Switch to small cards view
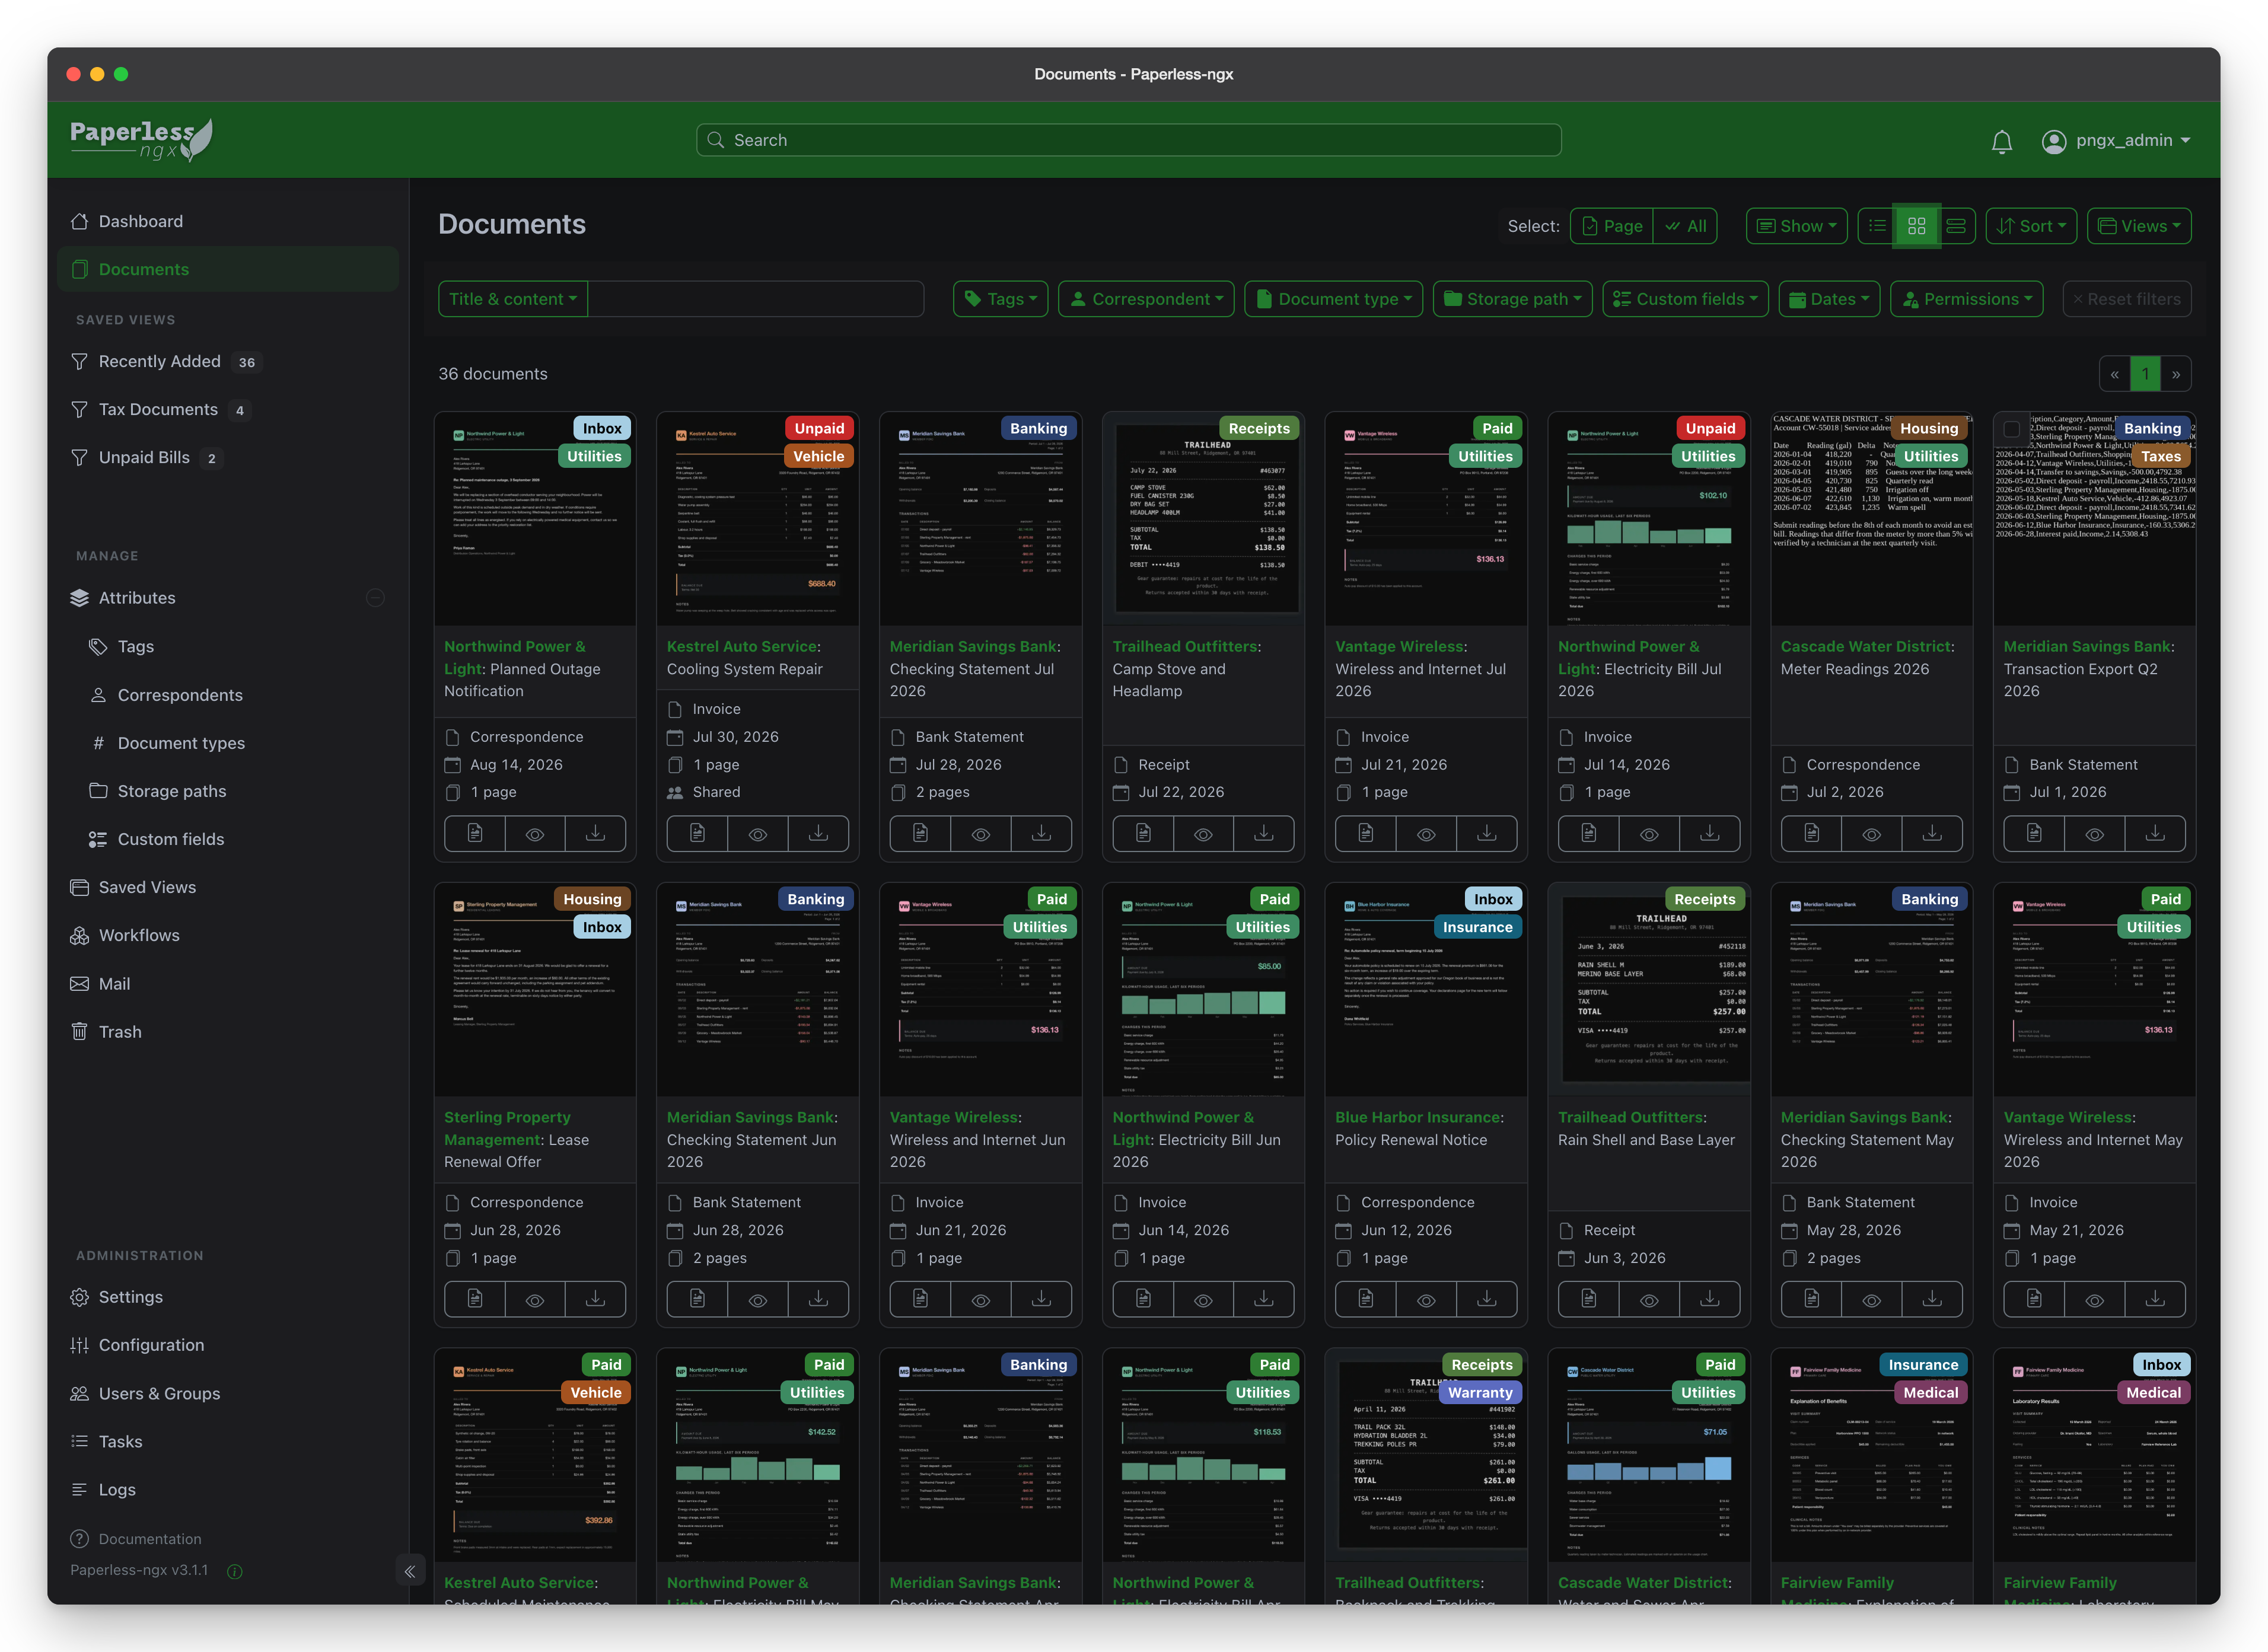The width and height of the screenshot is (2268, 1652). coord(1916,226)
